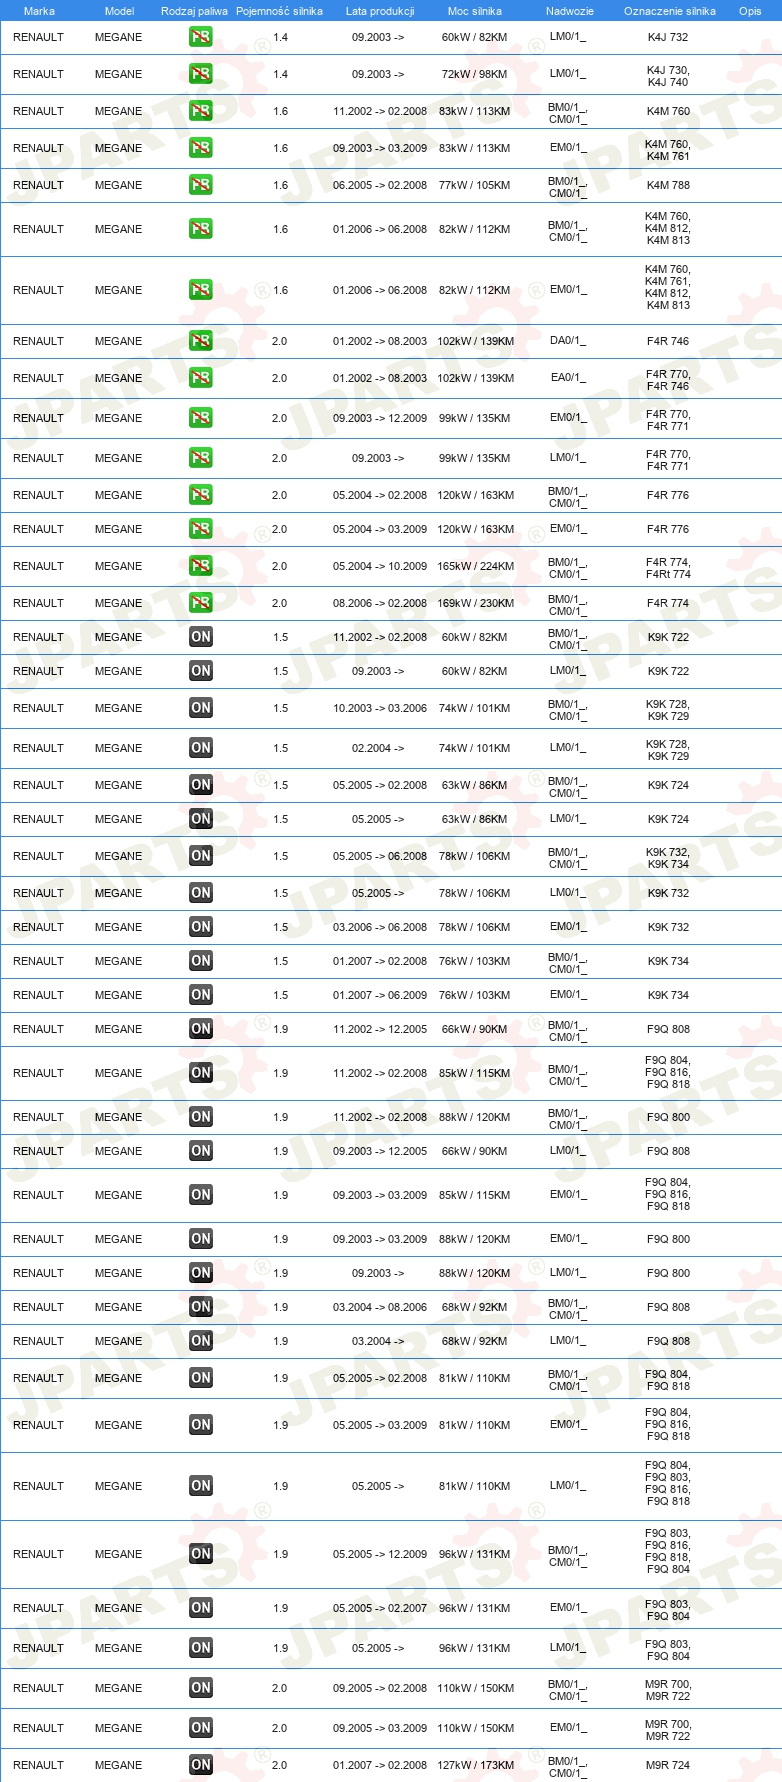Select the petrol icon in the EA0/1_ body row
Viewport: 782px width, 1782px height.
tap(201, 378)
